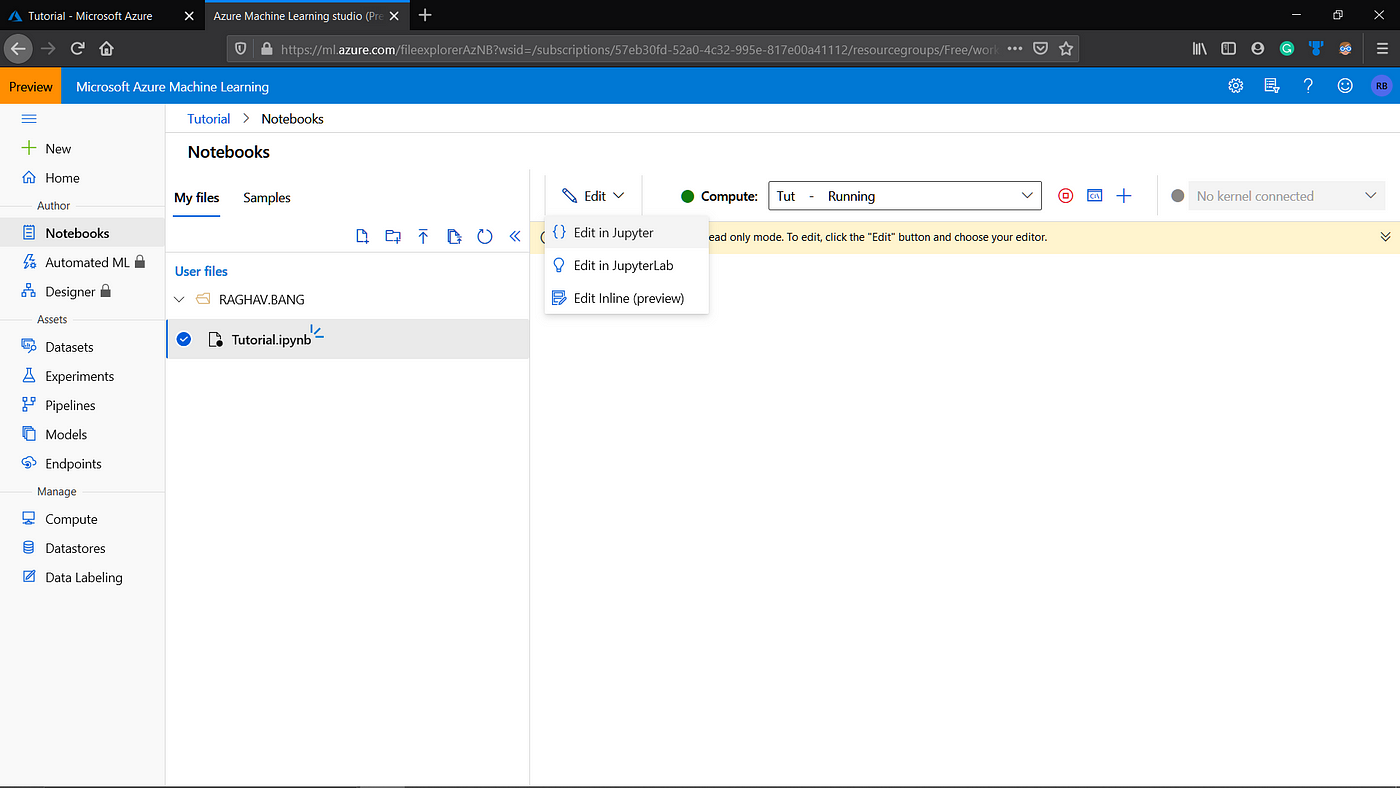Screen dimensions: 1400x788
Task: Close the Azure Machine Learning studio tab
Action: [x=392, y=16]
